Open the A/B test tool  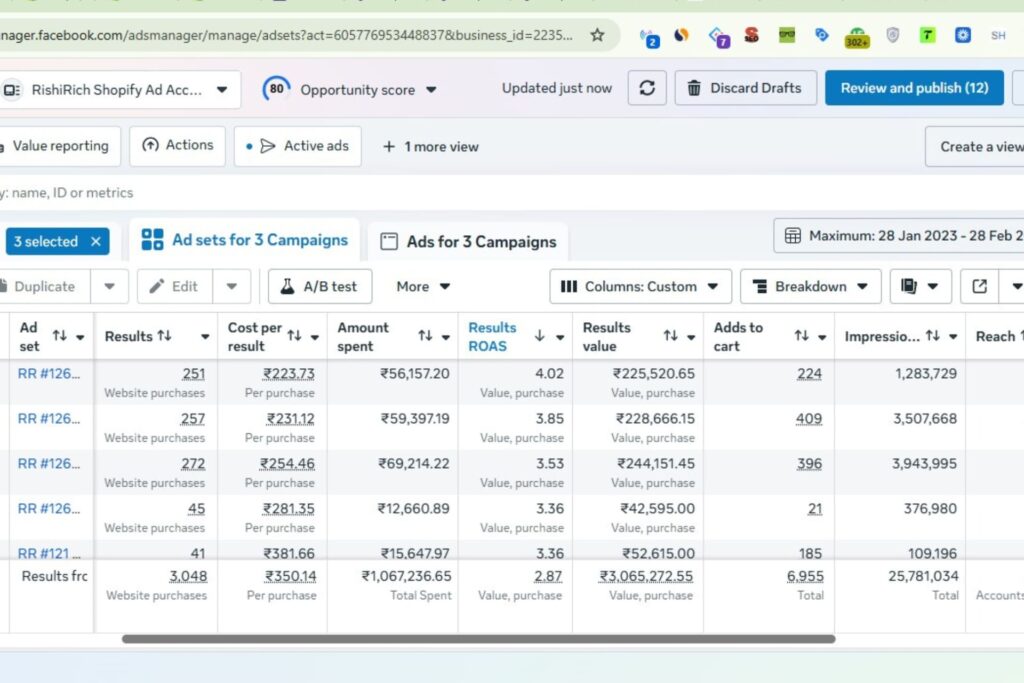(319, 287)
